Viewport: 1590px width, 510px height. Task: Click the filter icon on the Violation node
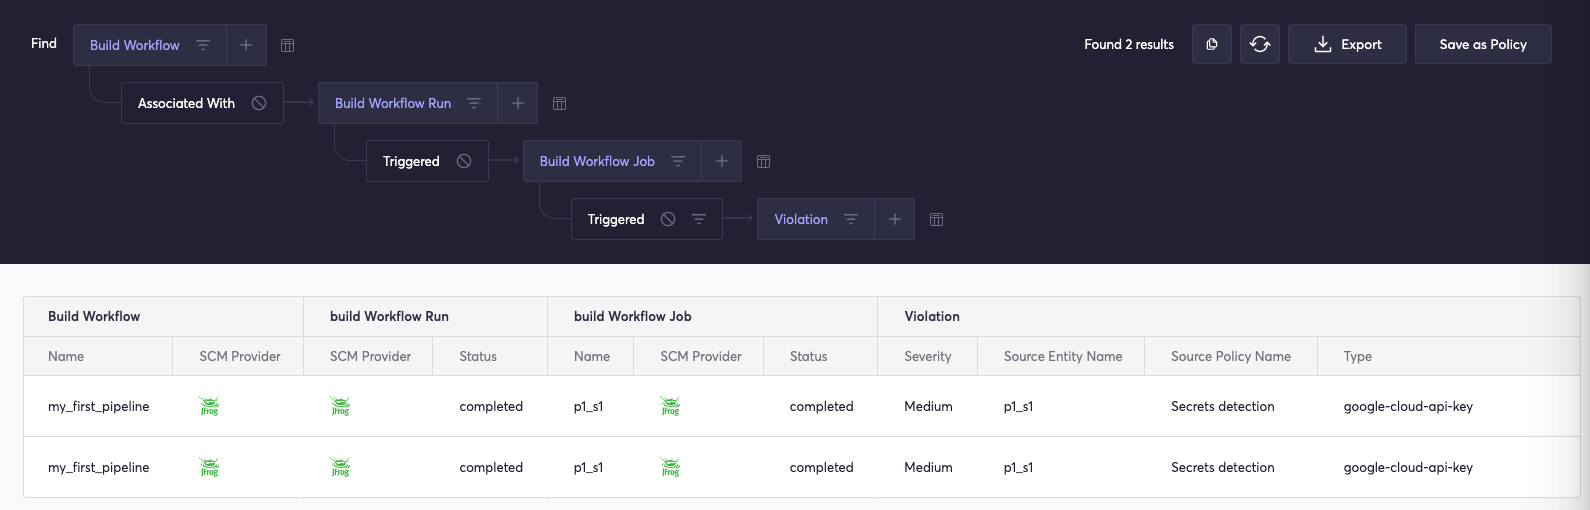(x=851, y=219)
